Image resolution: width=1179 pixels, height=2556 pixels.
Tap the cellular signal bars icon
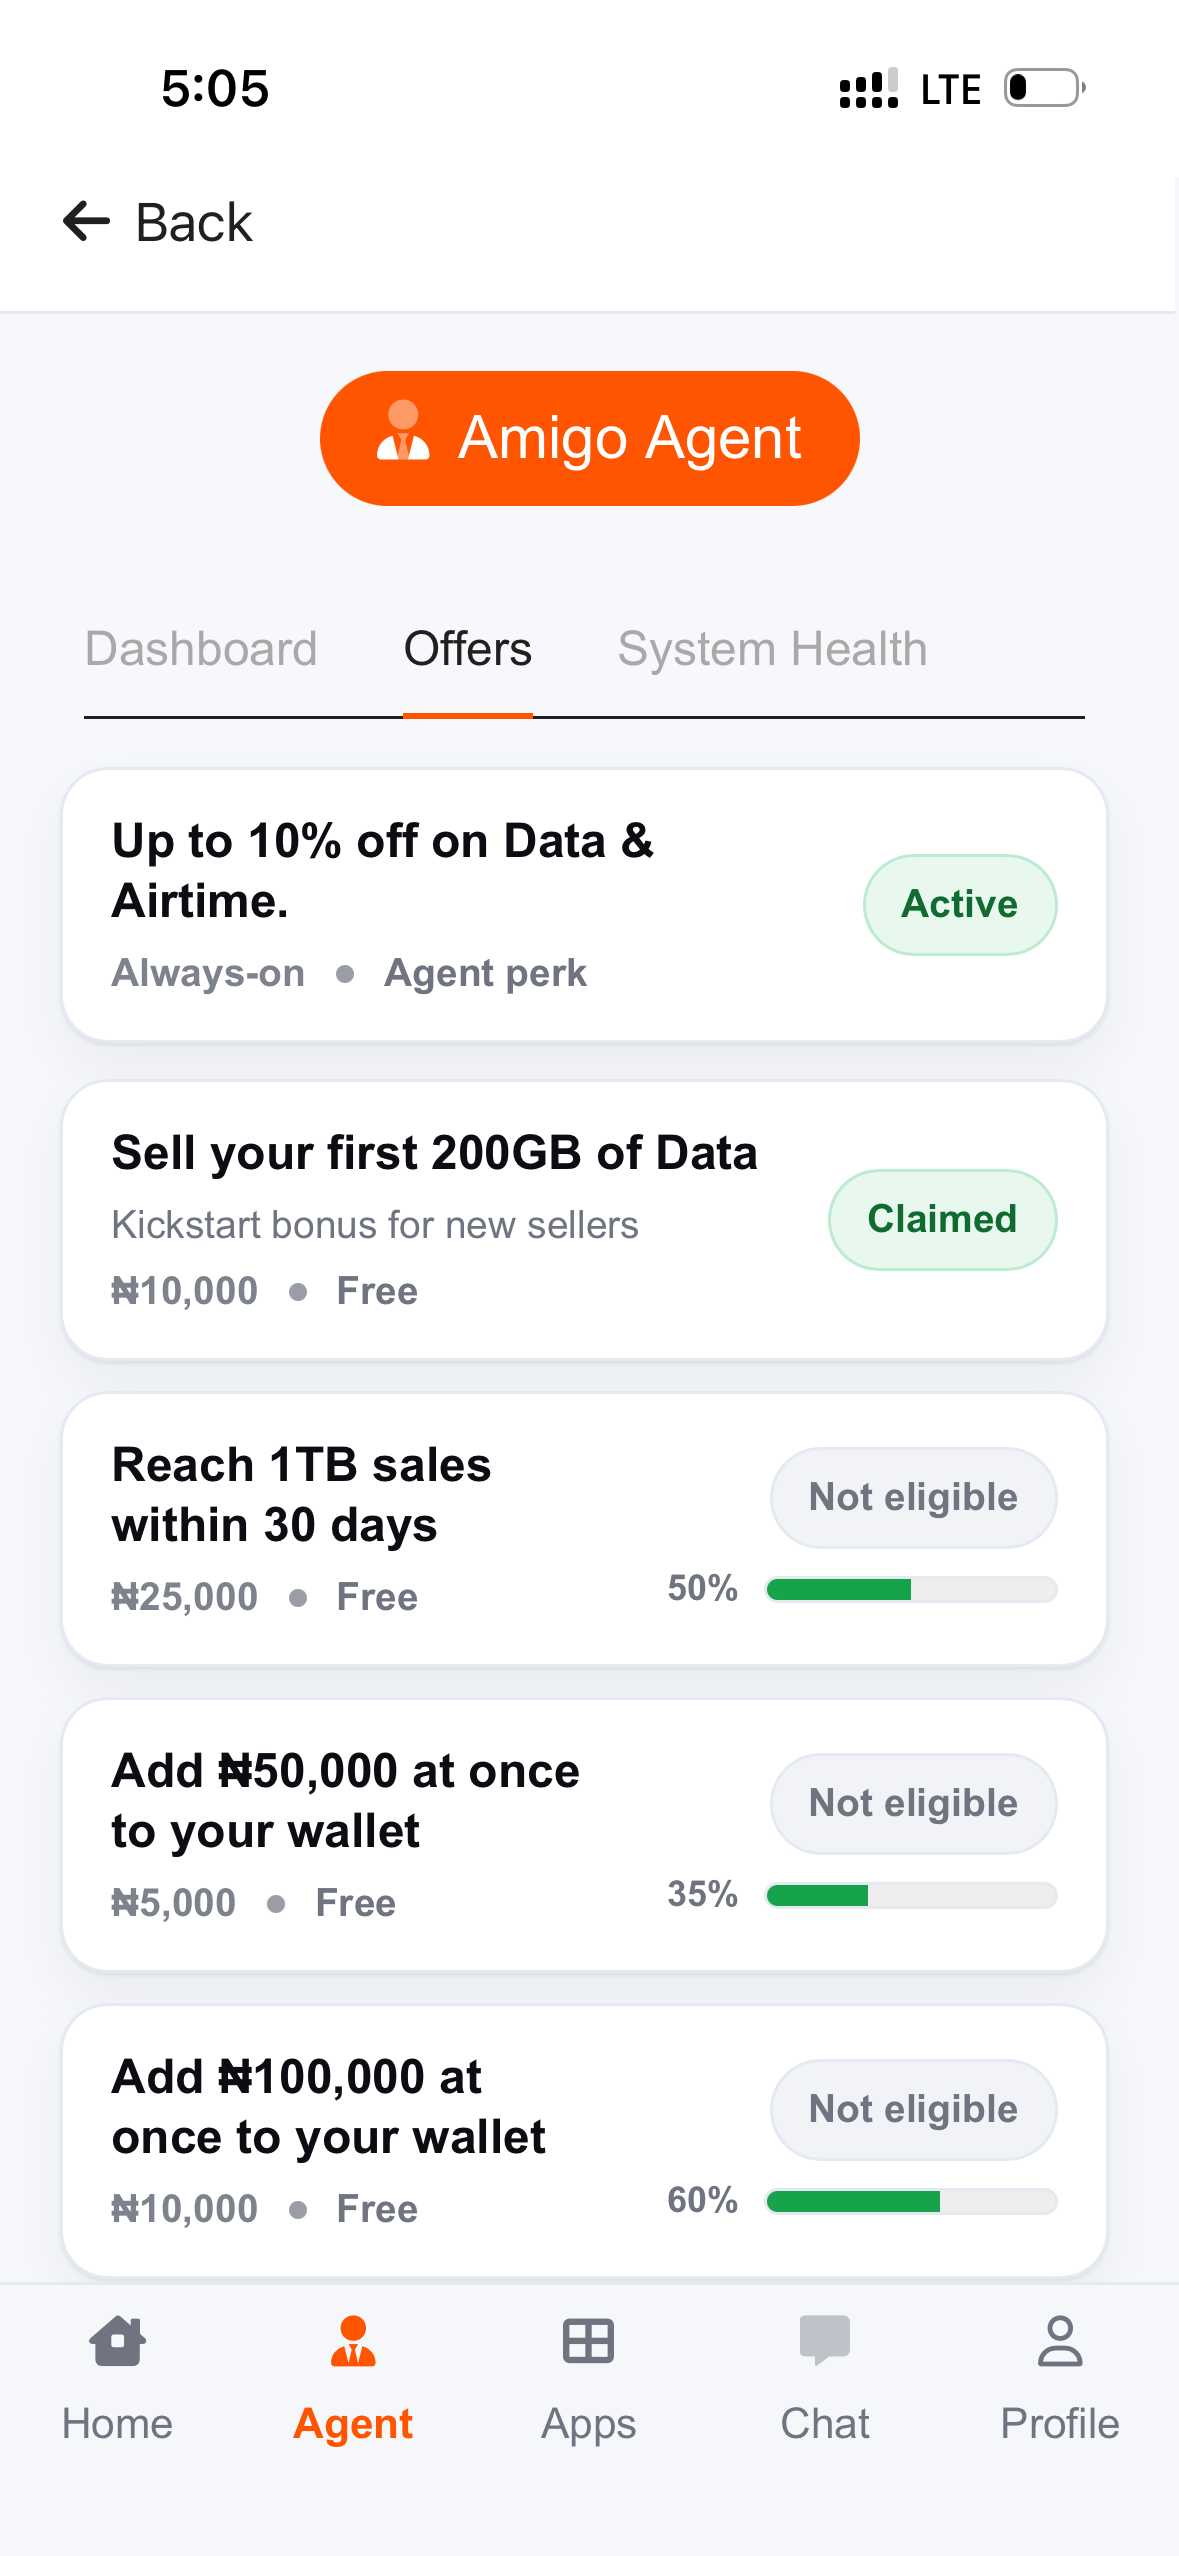pos(868,88)
